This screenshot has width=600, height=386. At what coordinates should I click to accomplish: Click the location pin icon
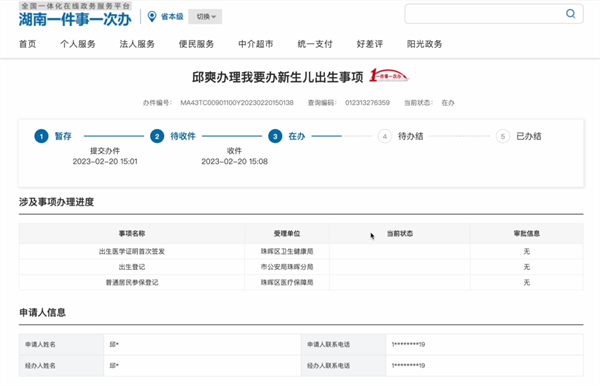click(152, 16)
